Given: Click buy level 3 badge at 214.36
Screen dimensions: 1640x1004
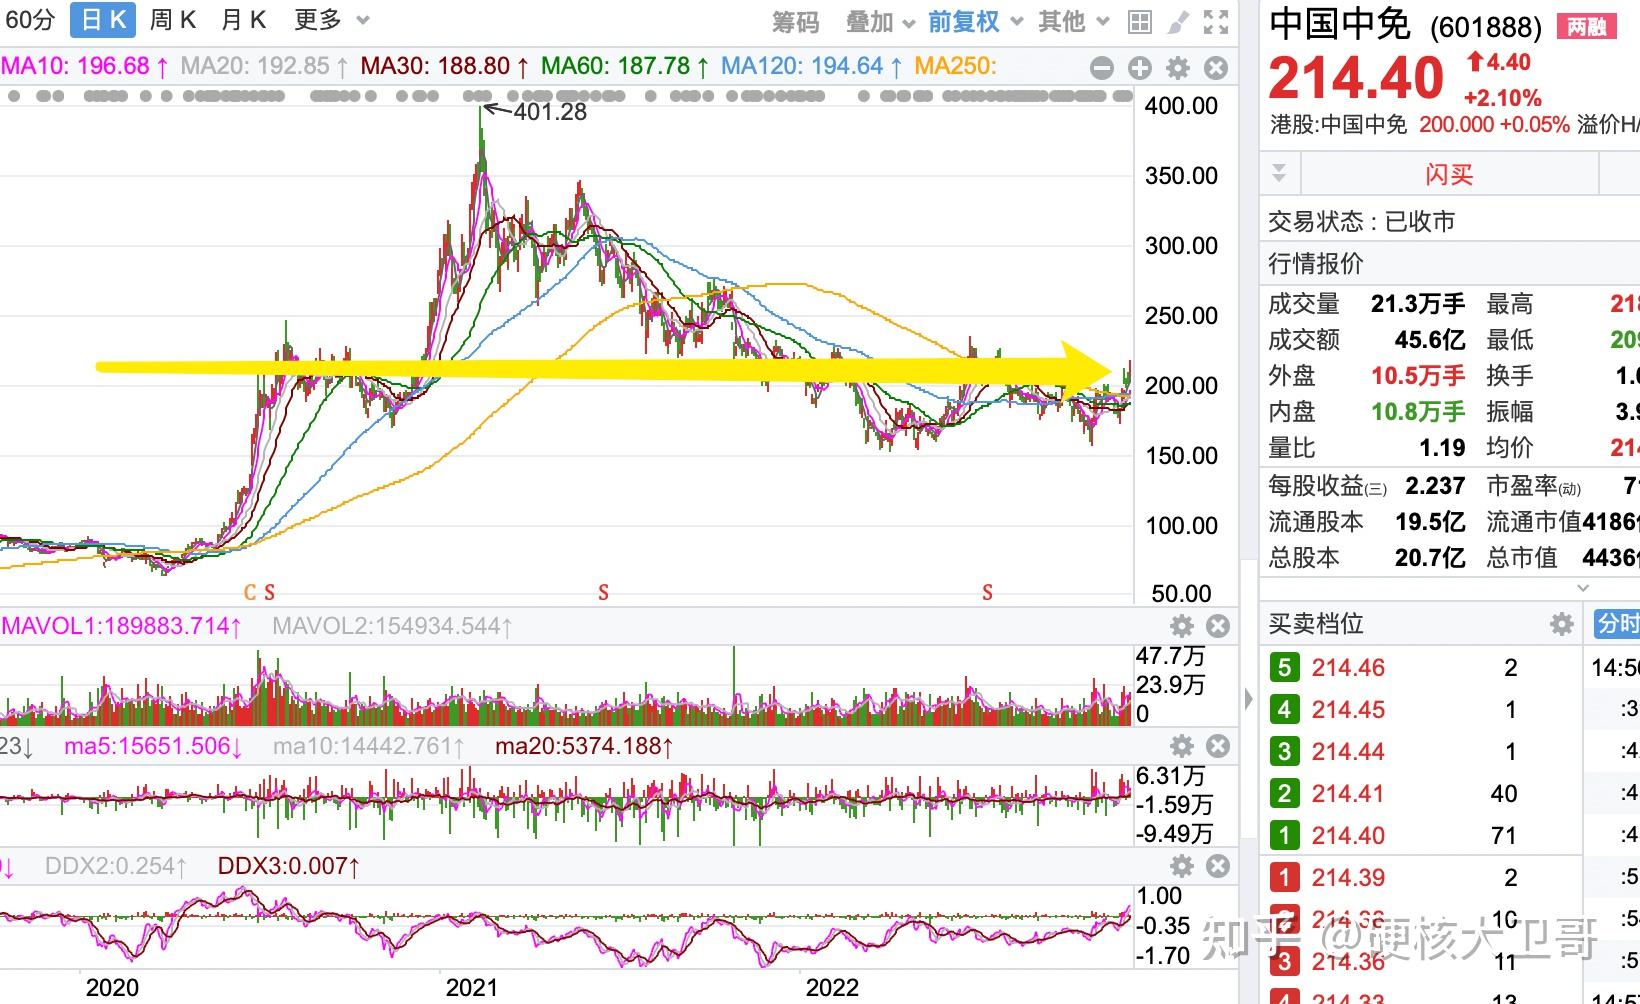Looking at the screenshot, I should click(1285, 962).
